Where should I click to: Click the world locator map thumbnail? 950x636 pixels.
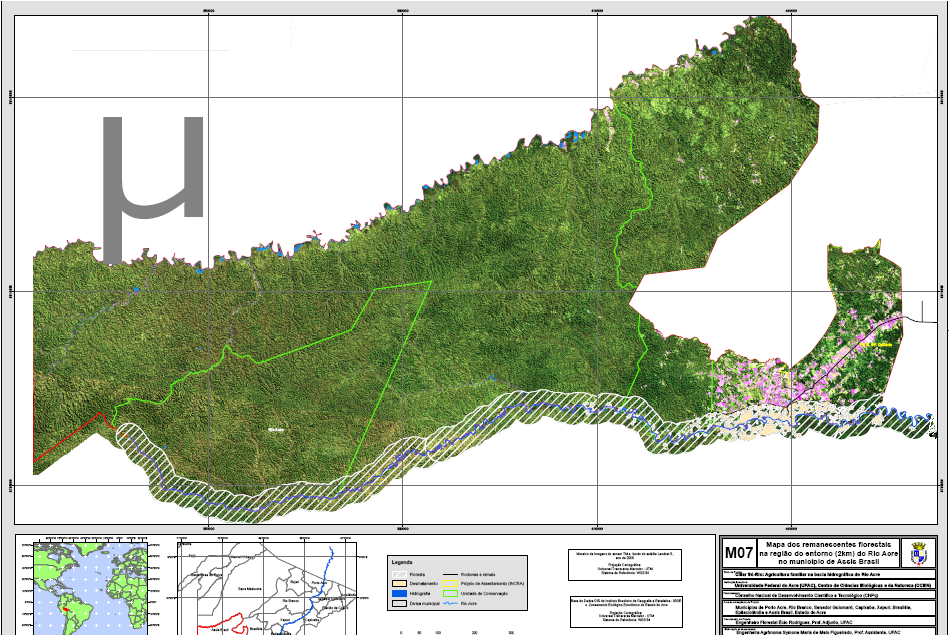pyautogui.click(x=91, y=588)
